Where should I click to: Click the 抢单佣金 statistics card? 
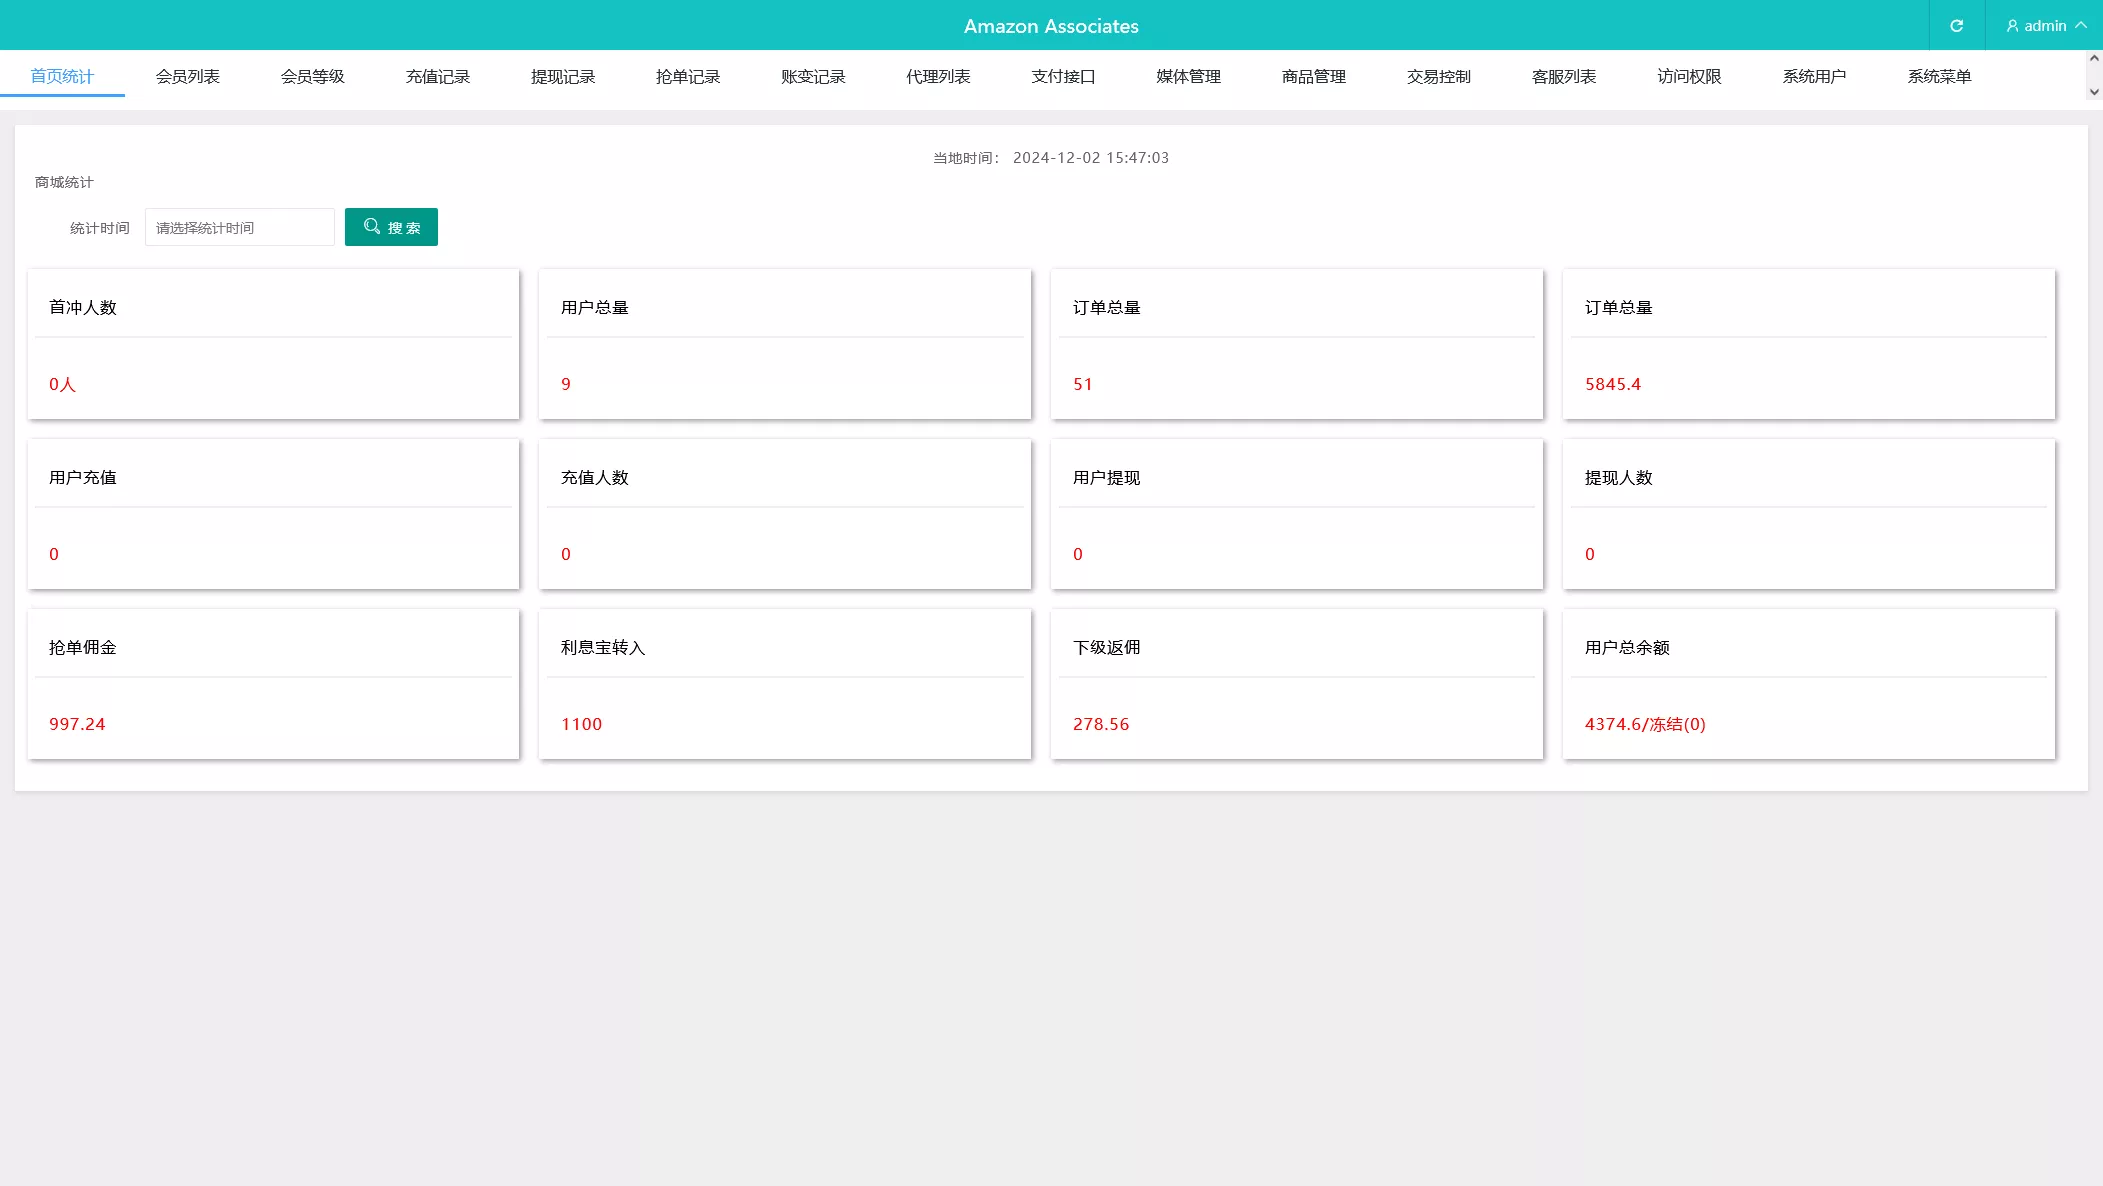(273, 684)
